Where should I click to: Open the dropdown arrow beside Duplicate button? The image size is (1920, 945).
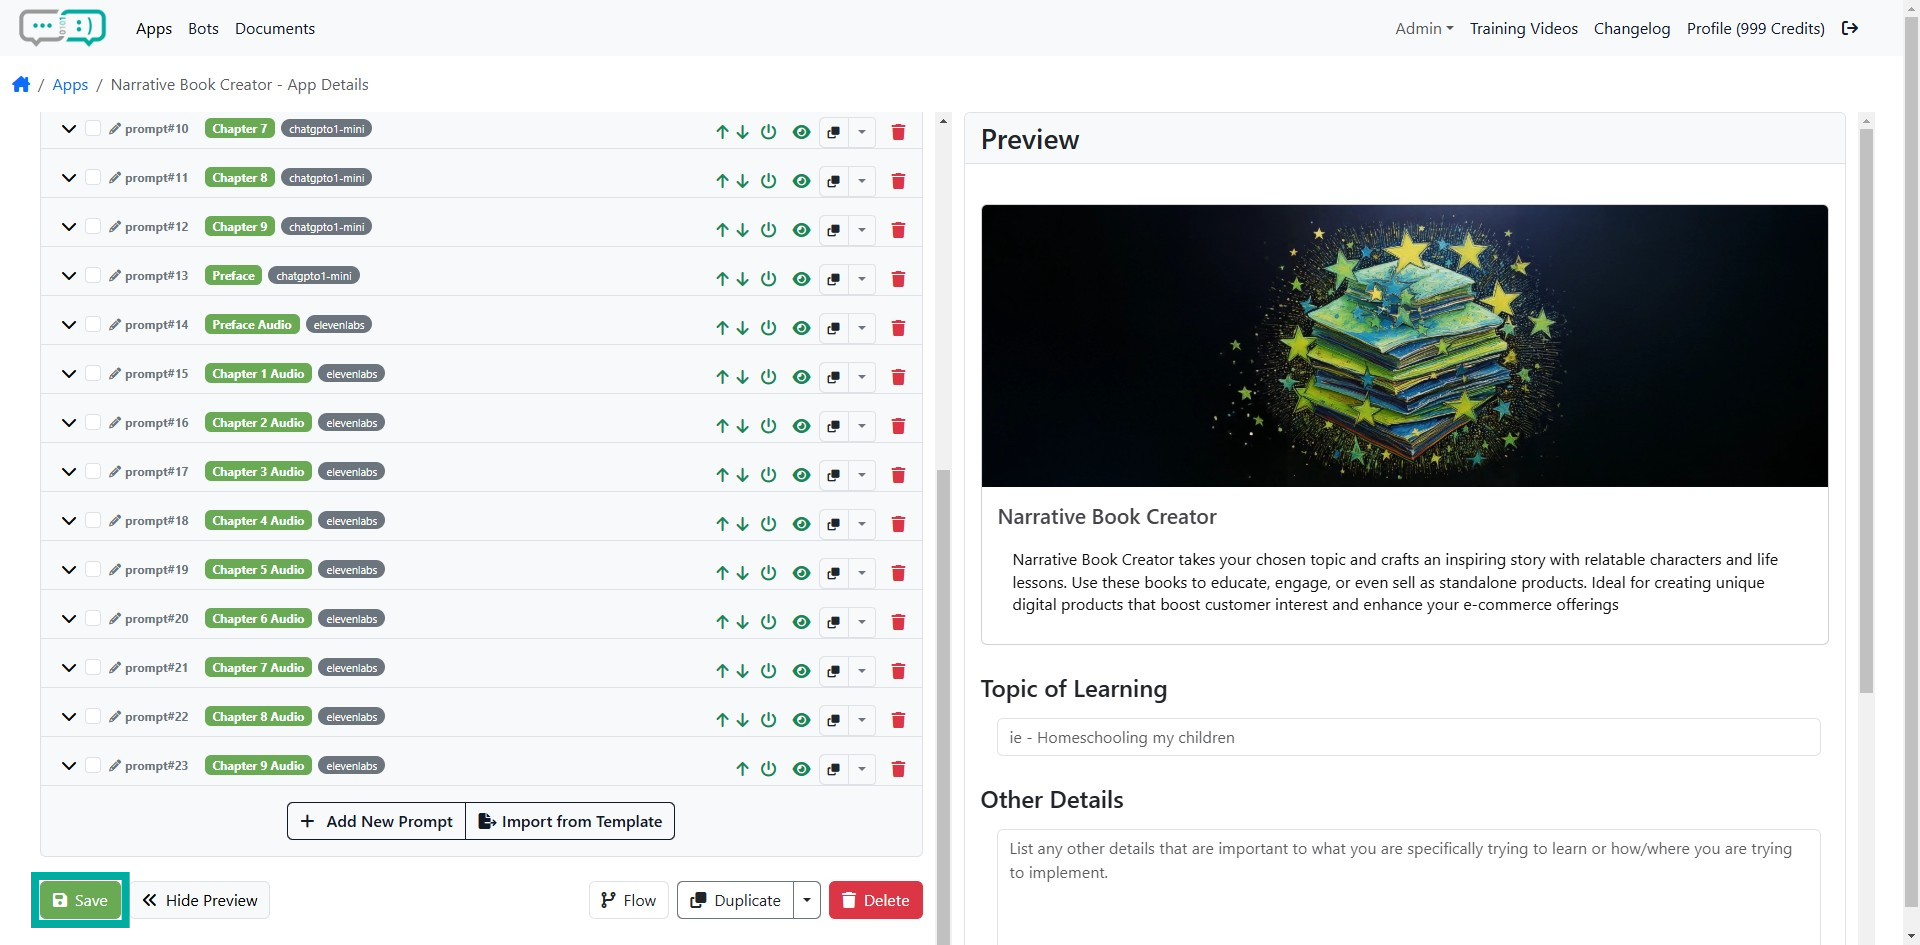point(807,900)
